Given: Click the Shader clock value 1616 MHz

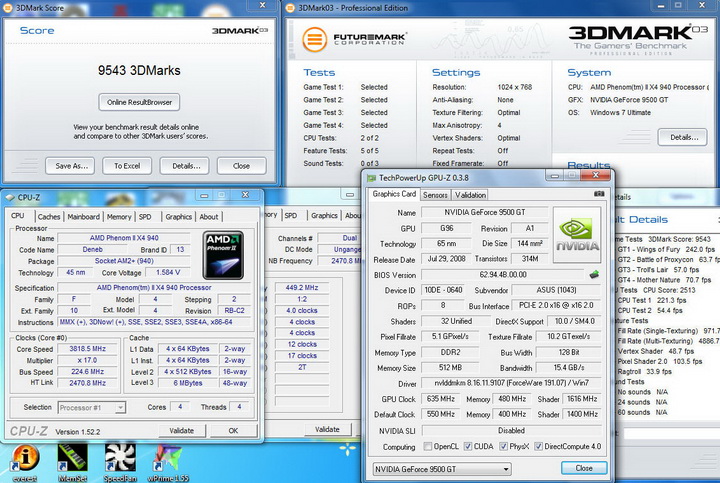Looking at the screenshot, I should (582, 399).
